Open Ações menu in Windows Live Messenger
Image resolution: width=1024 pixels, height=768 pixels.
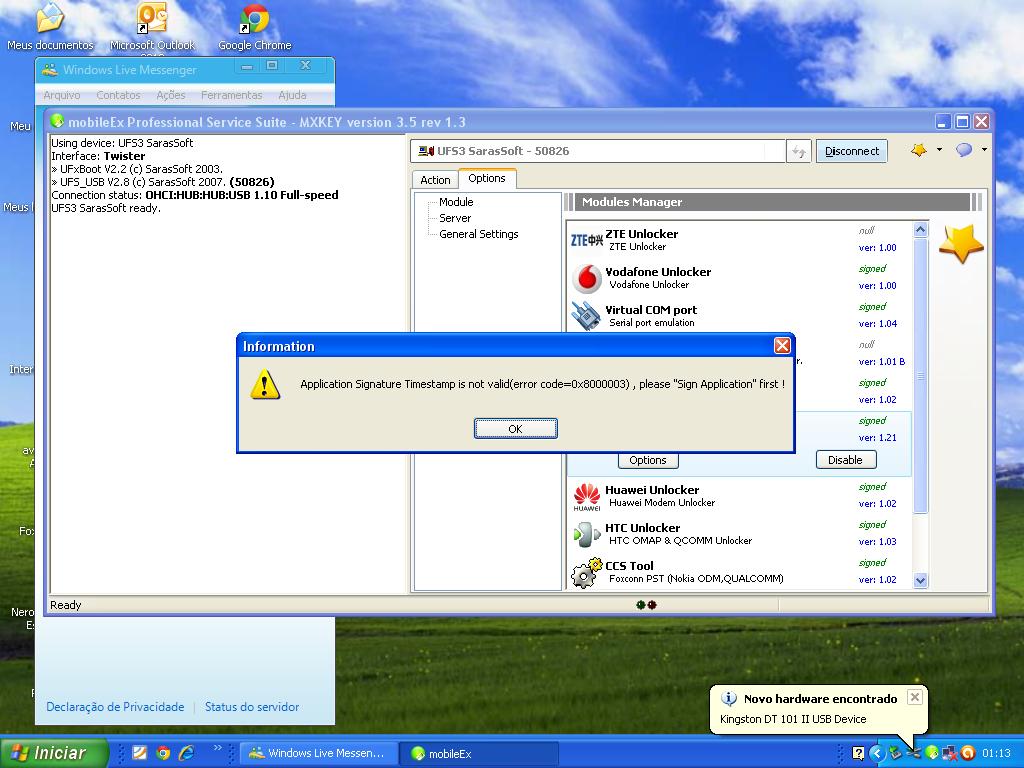click(x=170, y=95)
